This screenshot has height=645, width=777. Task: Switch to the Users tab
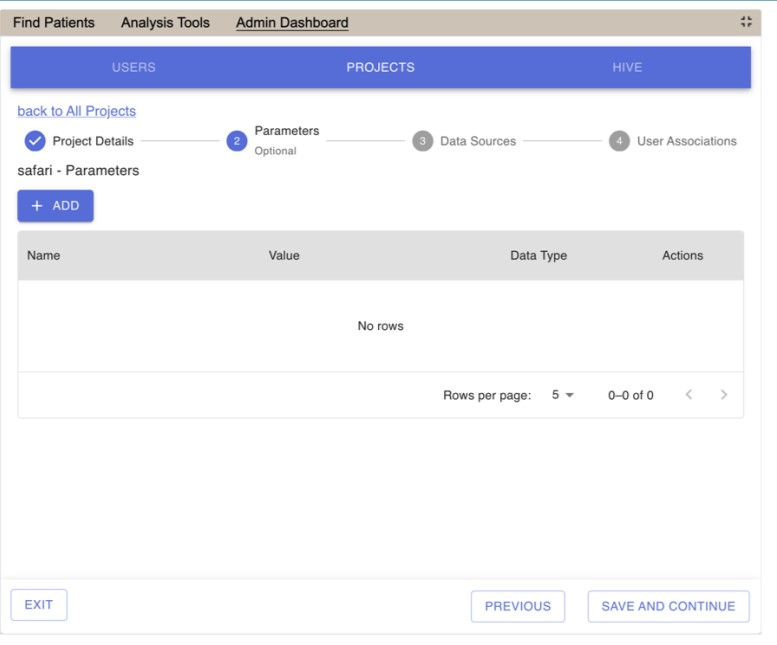[134, 67]
